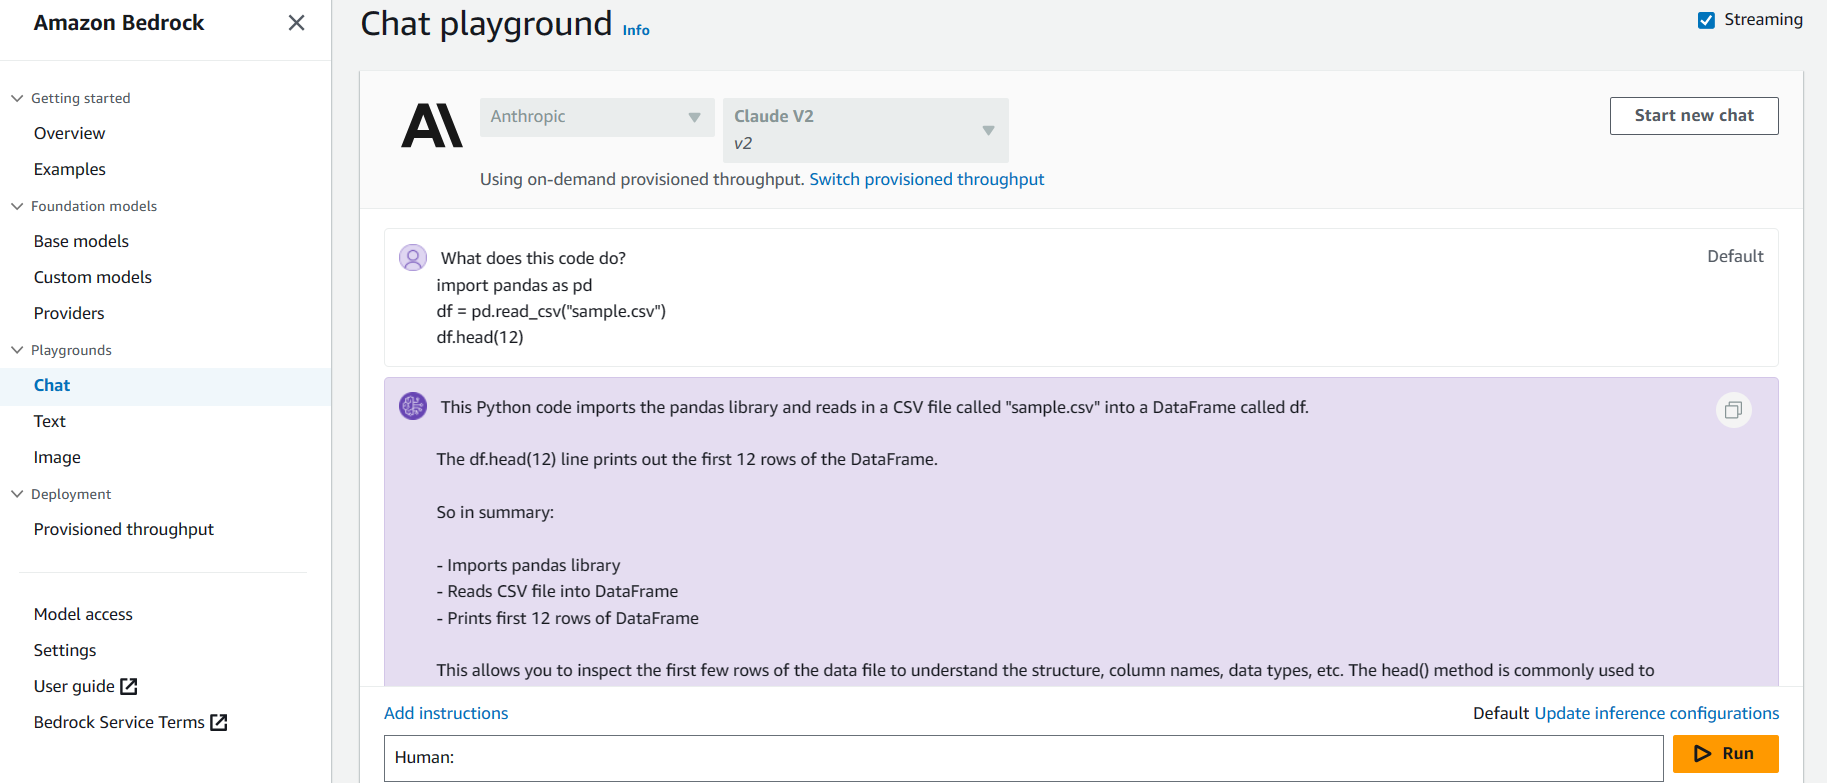
Task: Click the 'import pandas as pd' line
Action: coord(514,285)
